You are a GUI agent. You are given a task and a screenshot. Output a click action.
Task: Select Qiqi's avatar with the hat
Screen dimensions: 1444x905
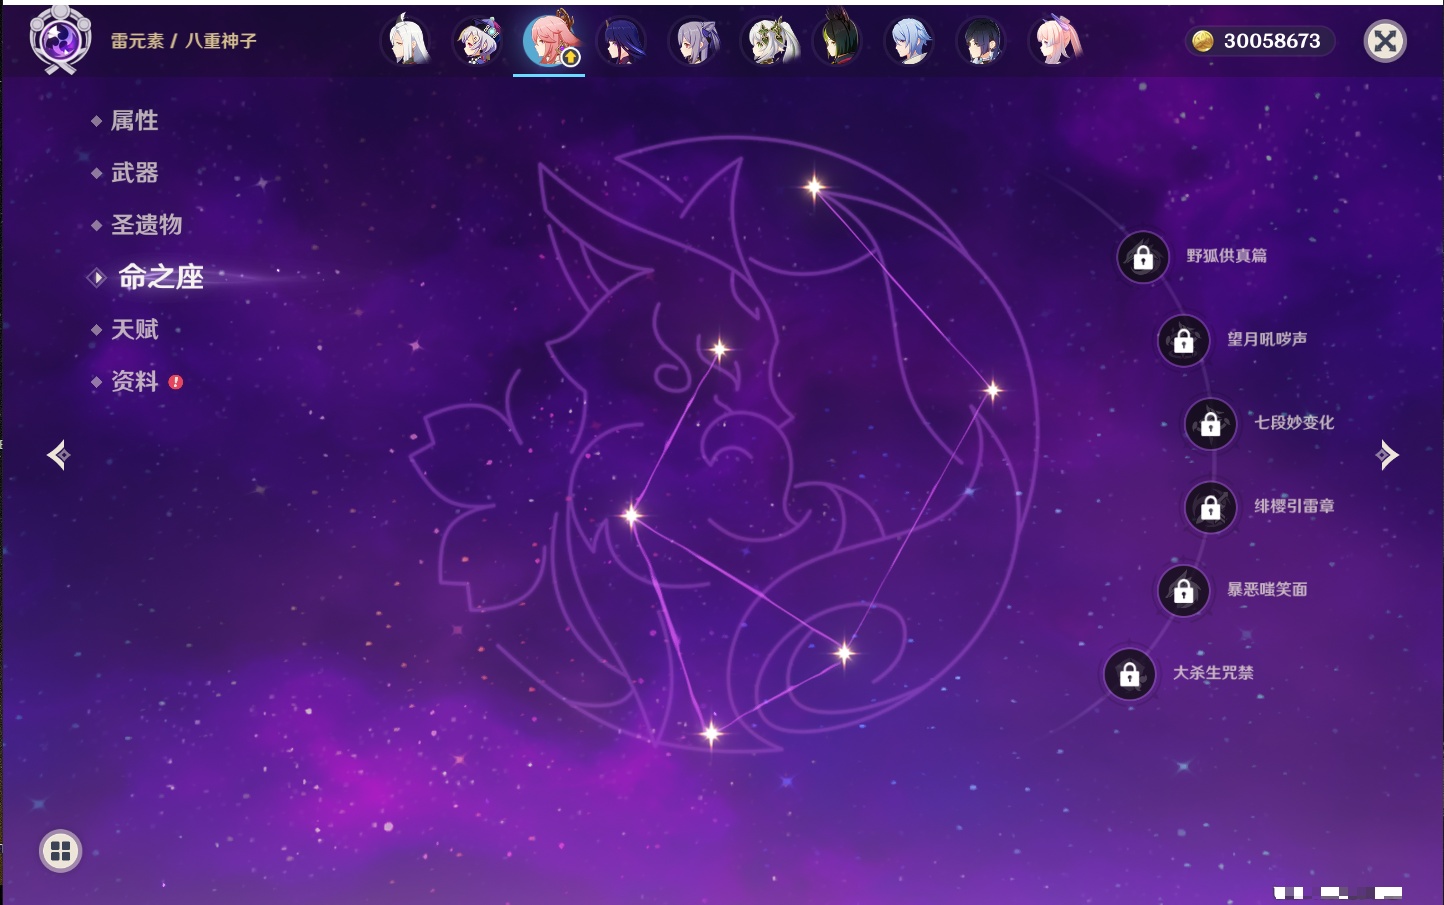click(x=479, y=41)
